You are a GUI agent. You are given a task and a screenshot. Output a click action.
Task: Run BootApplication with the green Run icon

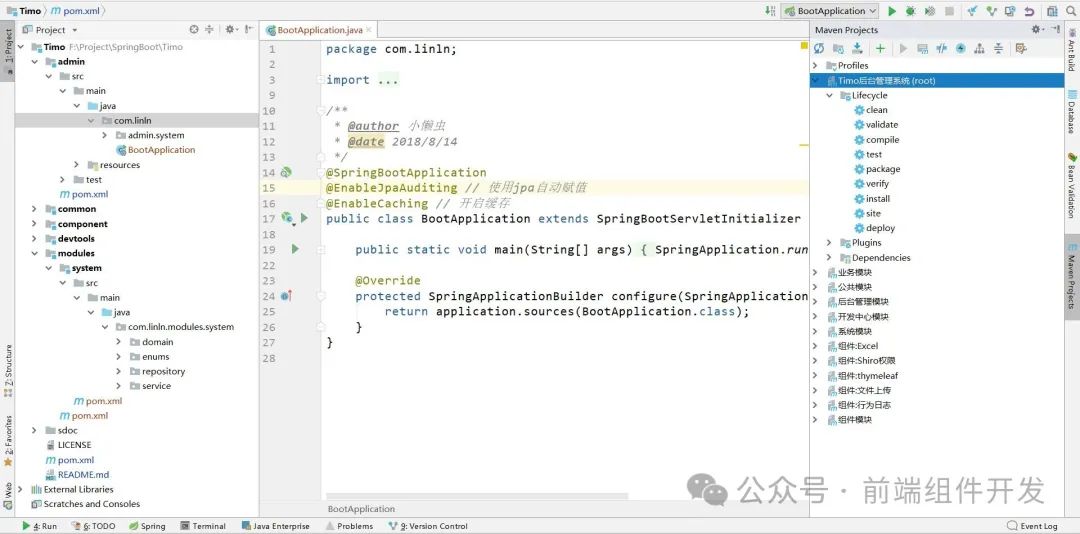[x=892, y=11]
